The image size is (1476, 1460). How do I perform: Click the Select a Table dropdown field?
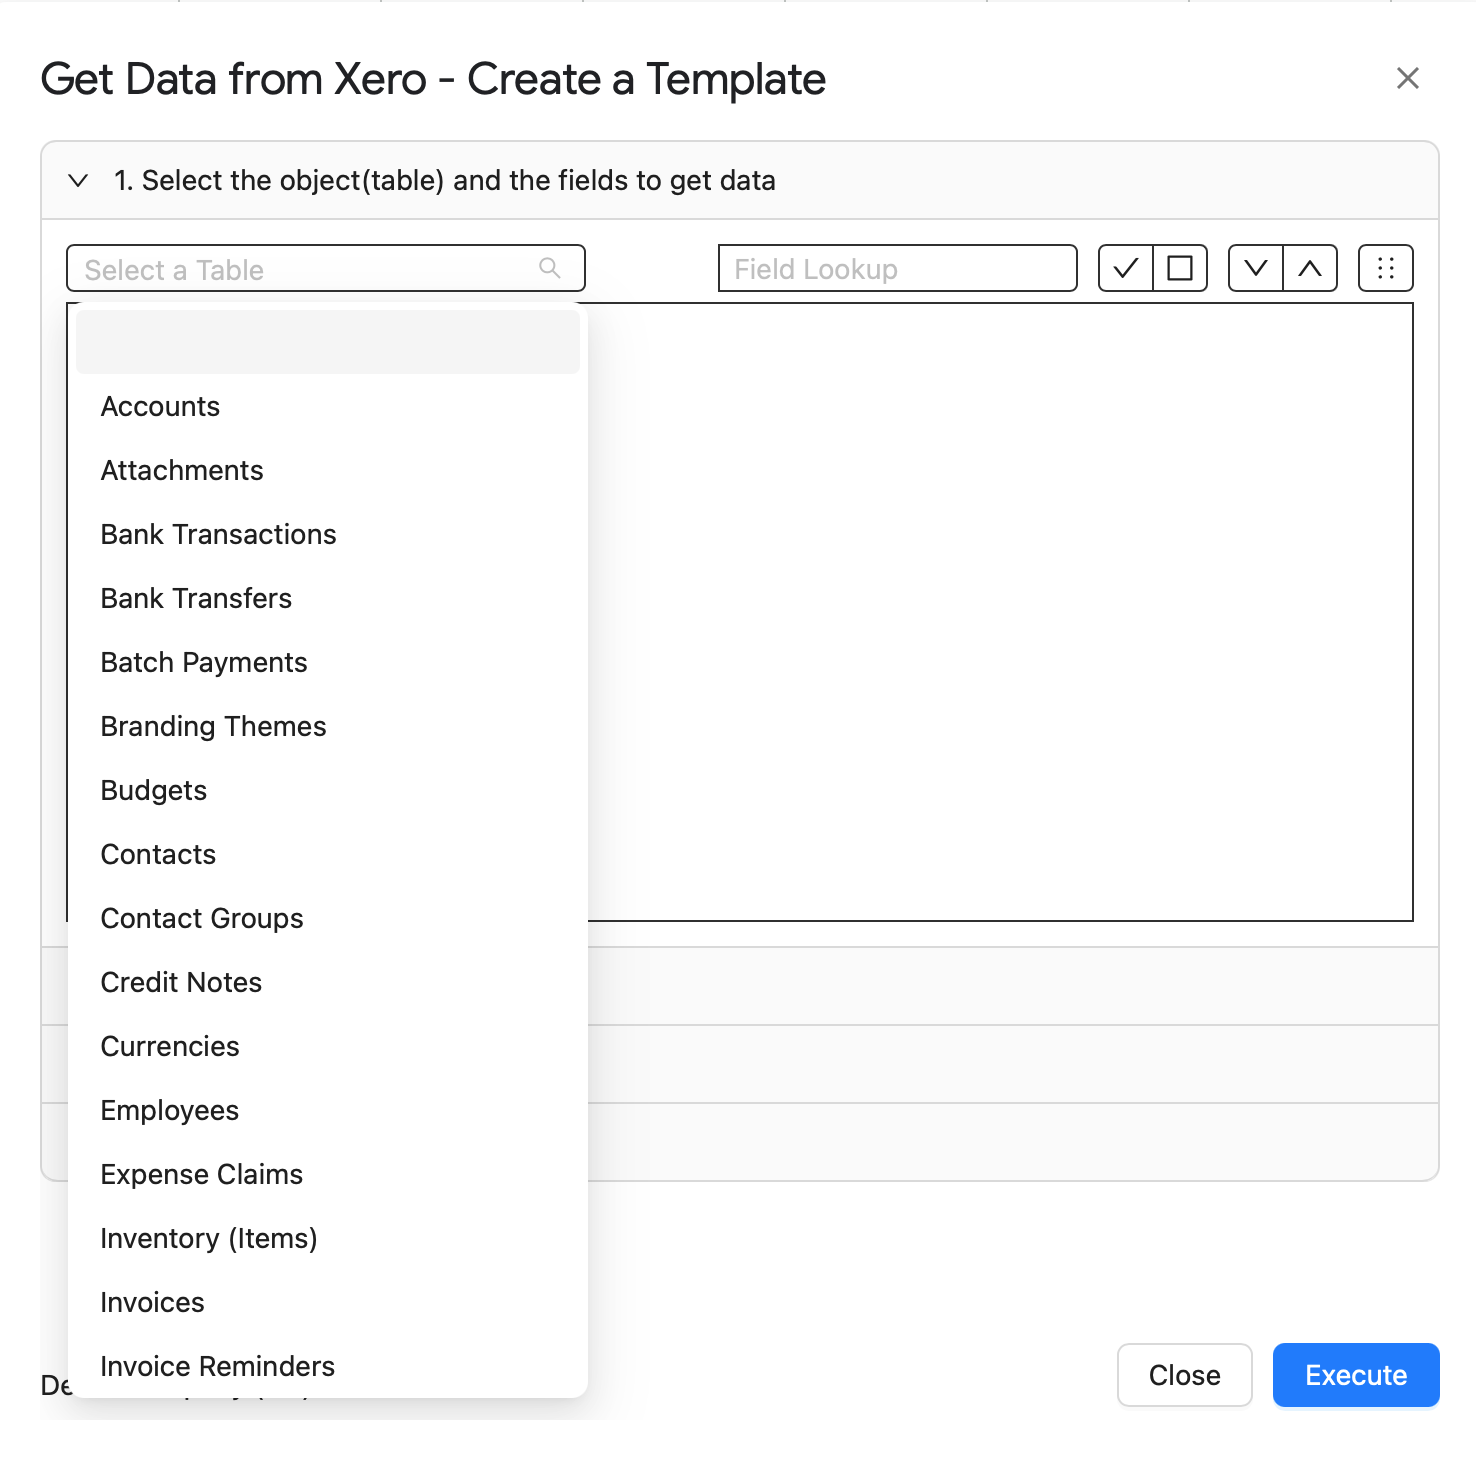(326, 268)
